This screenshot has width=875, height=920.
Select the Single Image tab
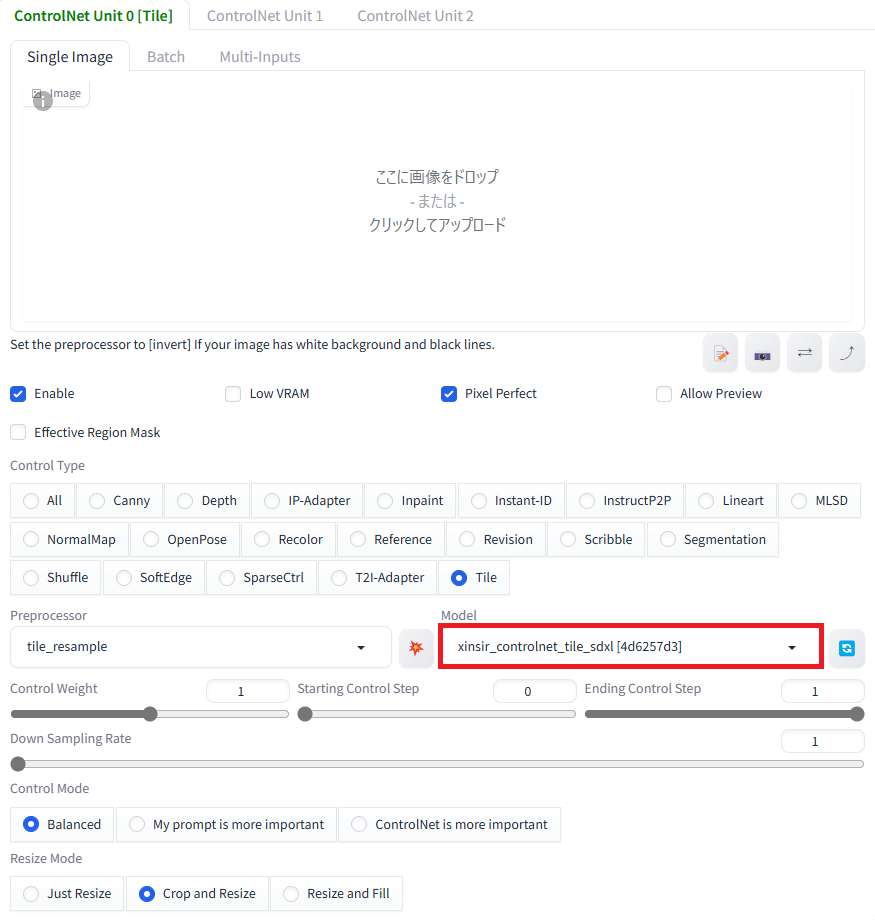click(x=70, y=57)
